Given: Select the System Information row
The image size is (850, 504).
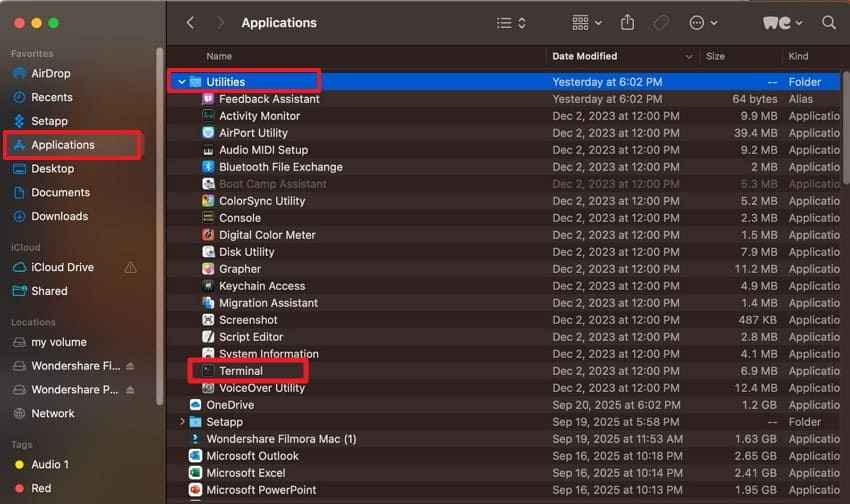Looking at the screenshot, I should [504, 354].
